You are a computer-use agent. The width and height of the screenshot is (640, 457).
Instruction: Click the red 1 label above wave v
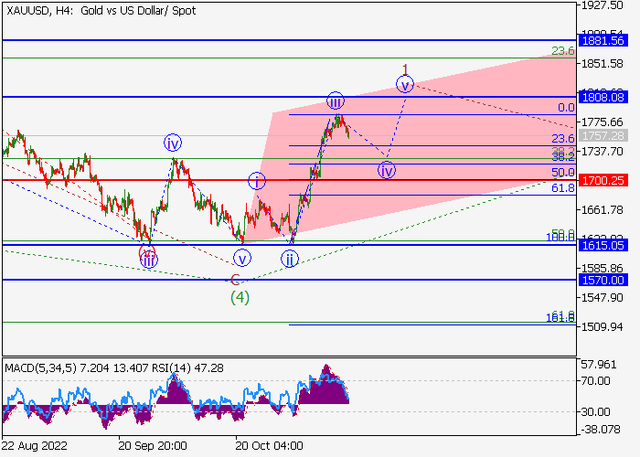(x=405, y=69)
